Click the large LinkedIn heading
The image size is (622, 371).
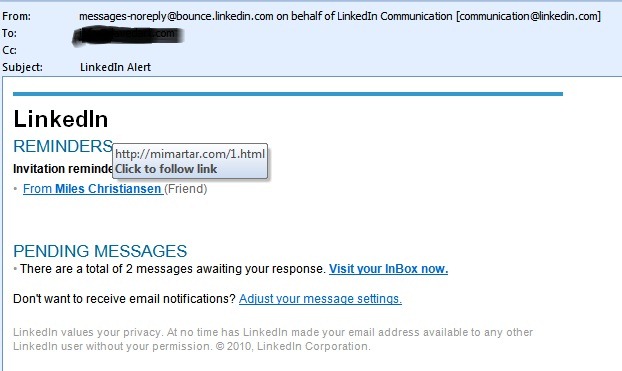point(61,119)
